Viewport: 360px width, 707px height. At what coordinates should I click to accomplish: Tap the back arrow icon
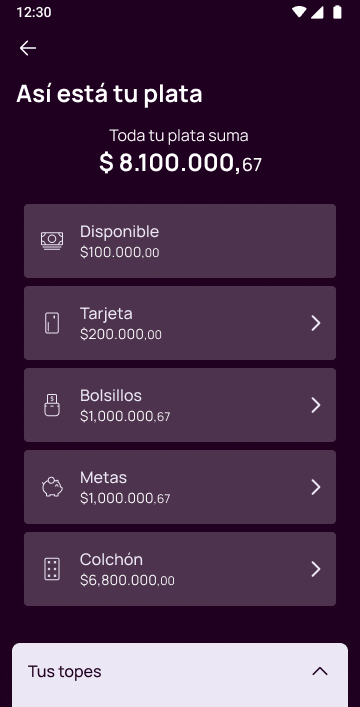tap(28, 48)
